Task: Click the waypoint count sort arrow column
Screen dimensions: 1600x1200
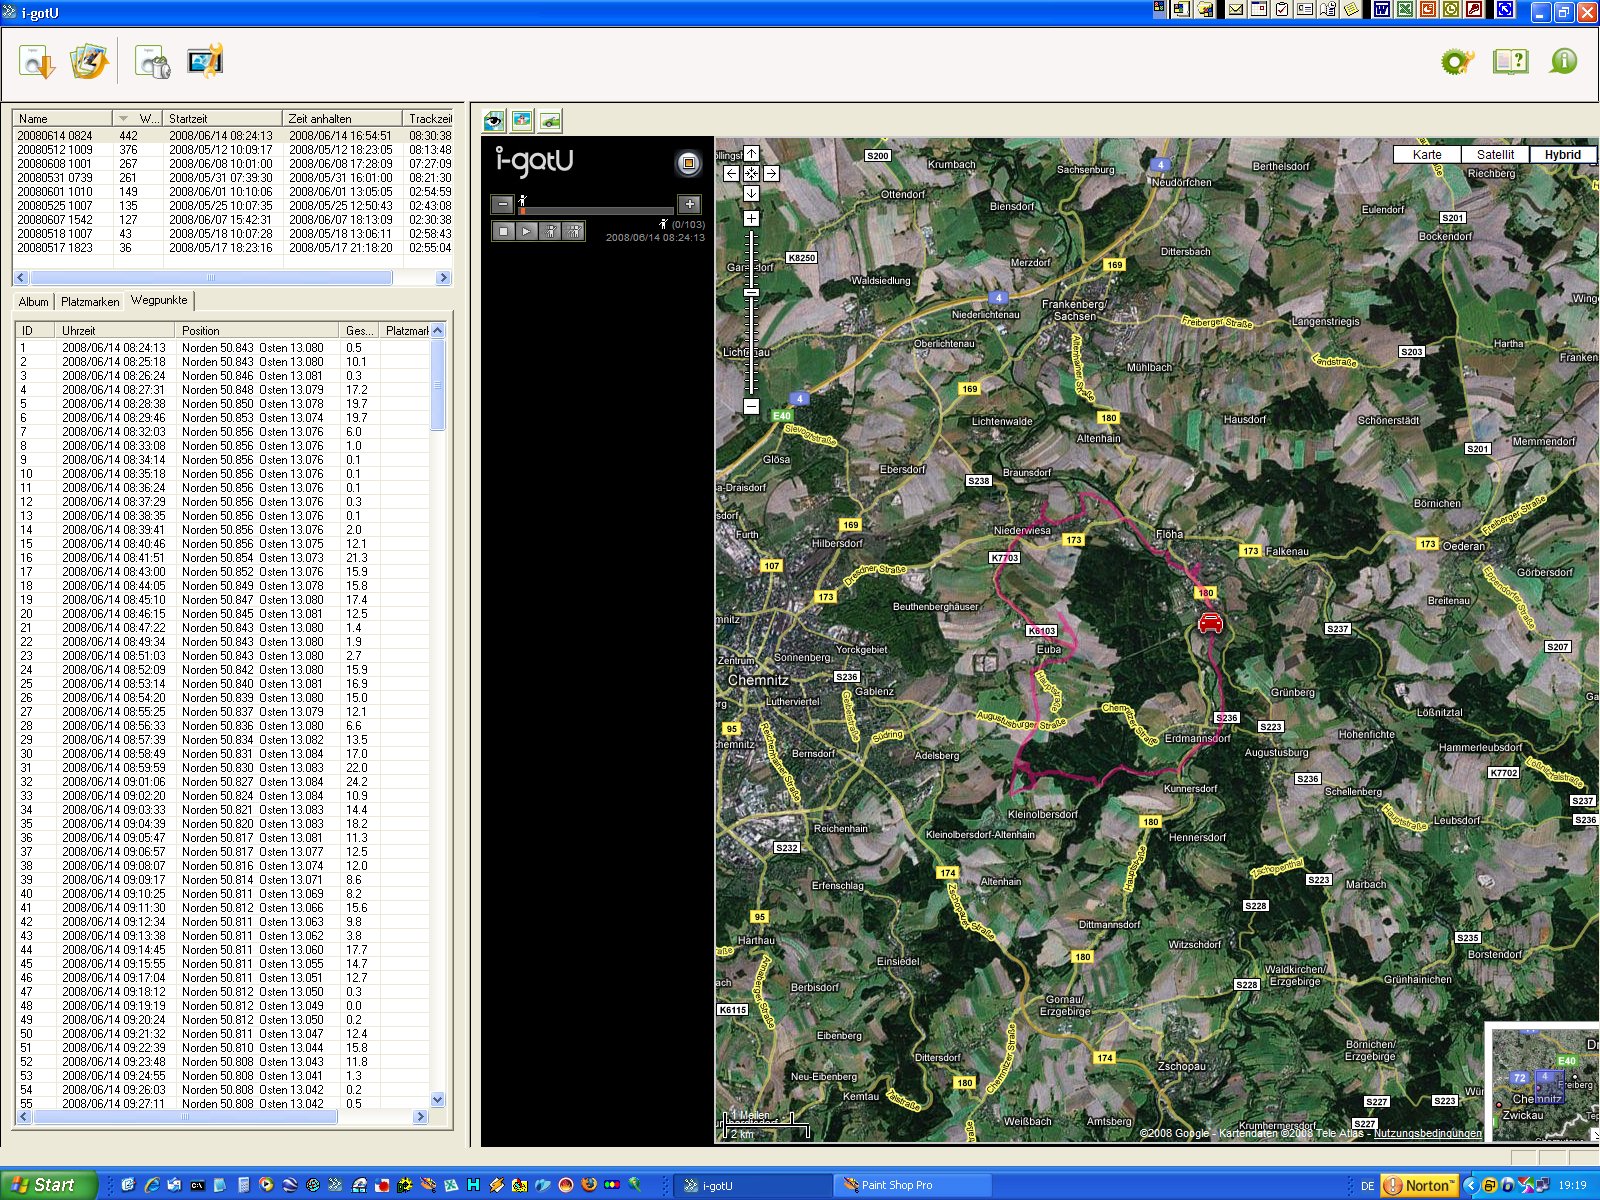Action: point(138,118)
